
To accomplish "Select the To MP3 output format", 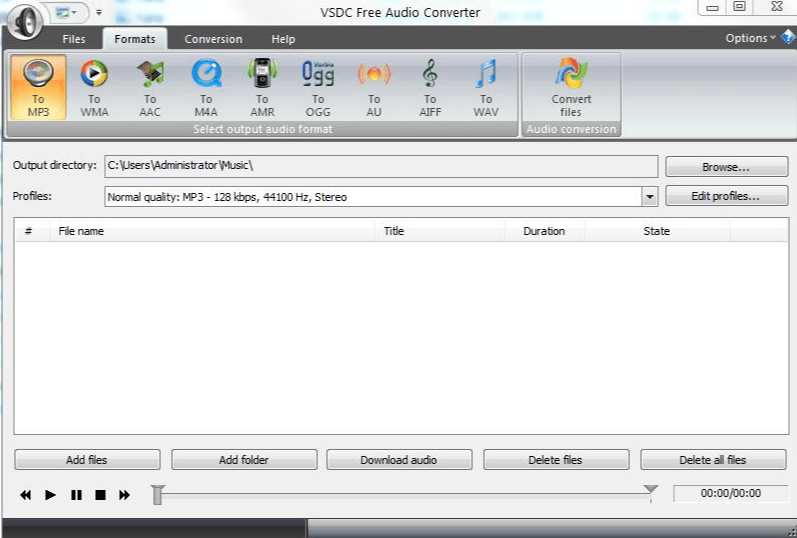I will point(38,87).
